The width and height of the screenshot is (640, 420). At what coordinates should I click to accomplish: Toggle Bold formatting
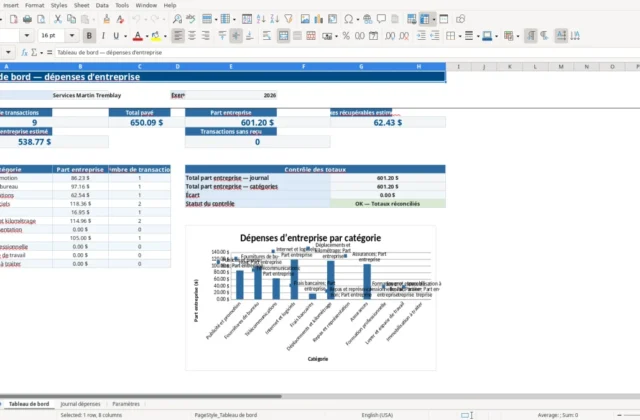tap(89, 36)
